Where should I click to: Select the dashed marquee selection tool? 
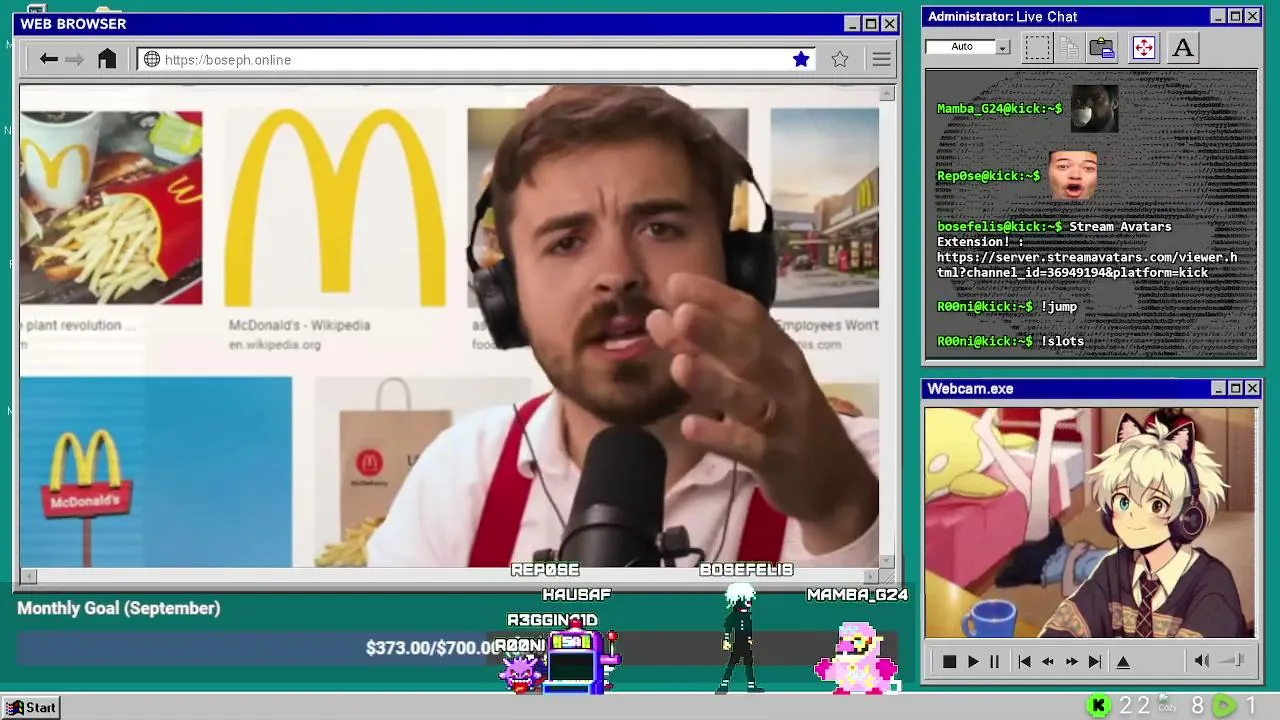(1037, 47)
